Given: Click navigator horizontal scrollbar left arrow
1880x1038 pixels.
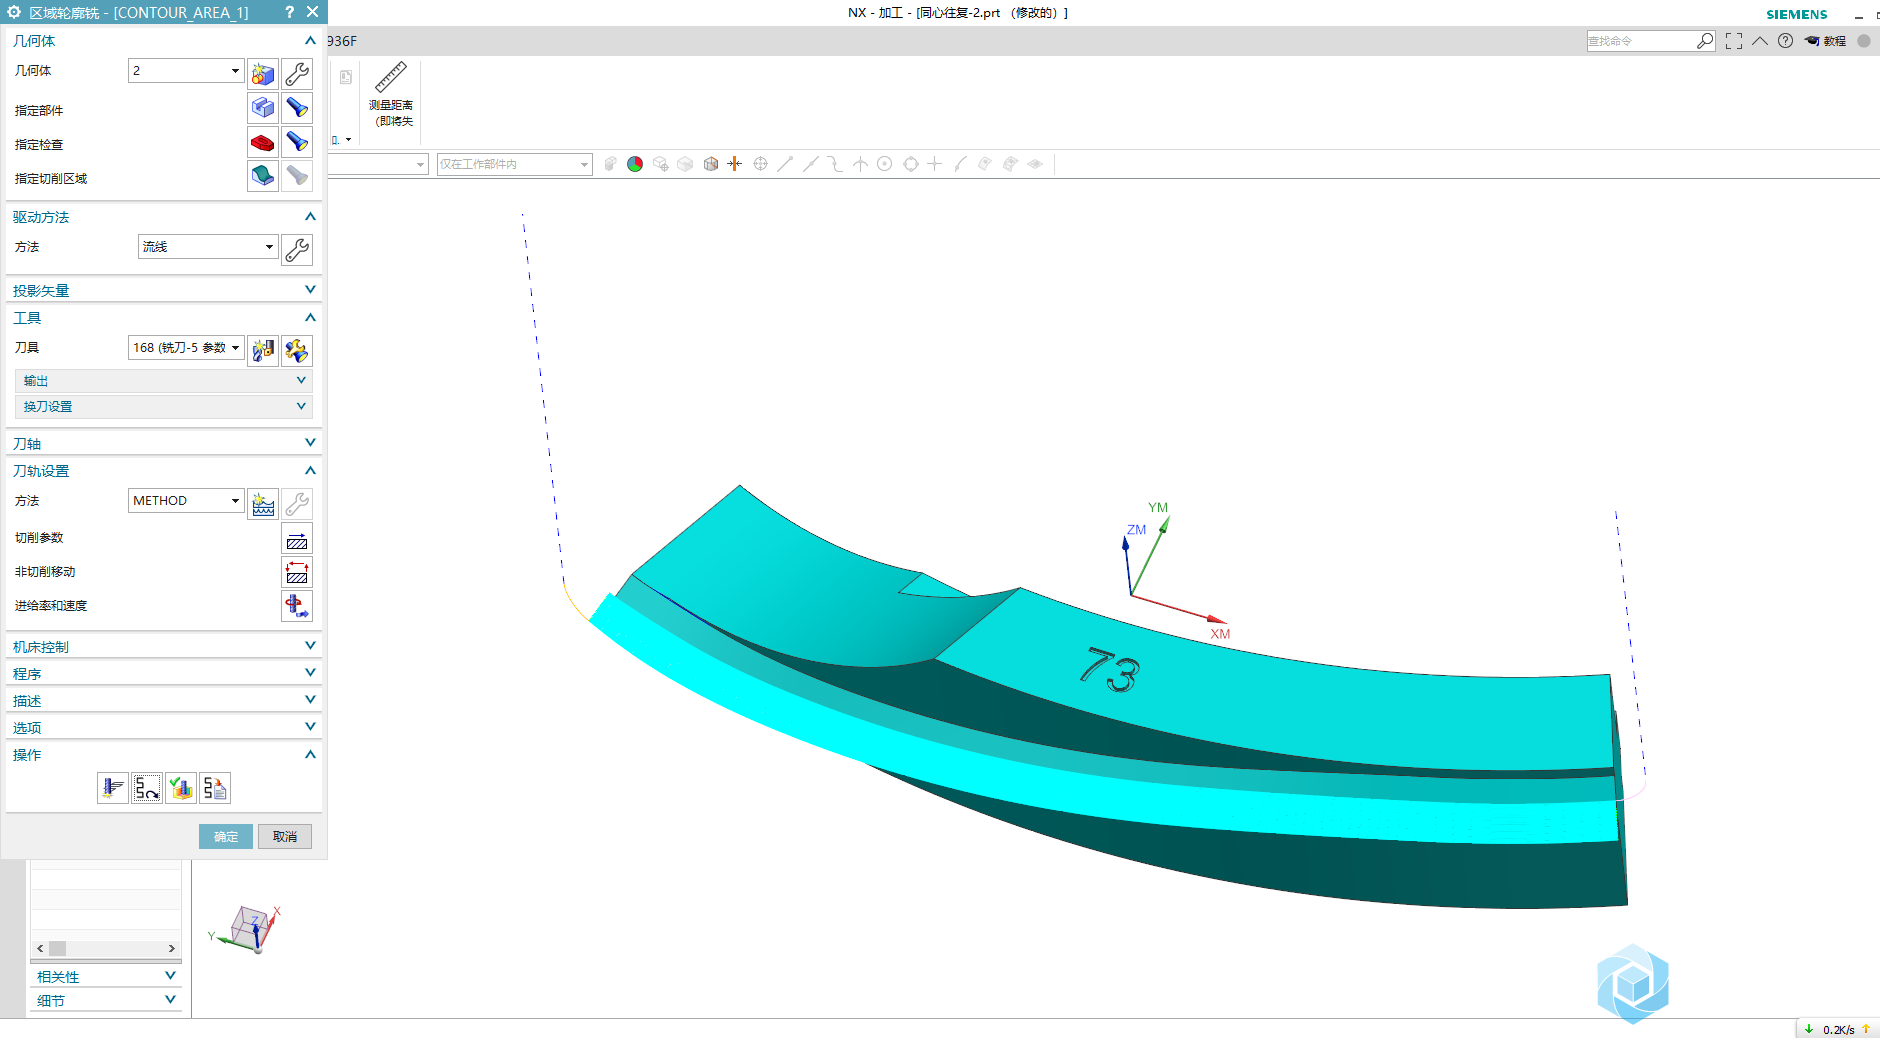Looking at the screenshot, I should (x=40, y=948).
